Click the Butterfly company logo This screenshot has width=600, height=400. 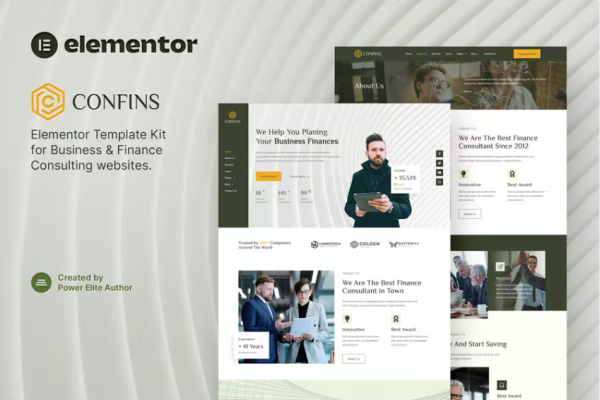(405, 244)
